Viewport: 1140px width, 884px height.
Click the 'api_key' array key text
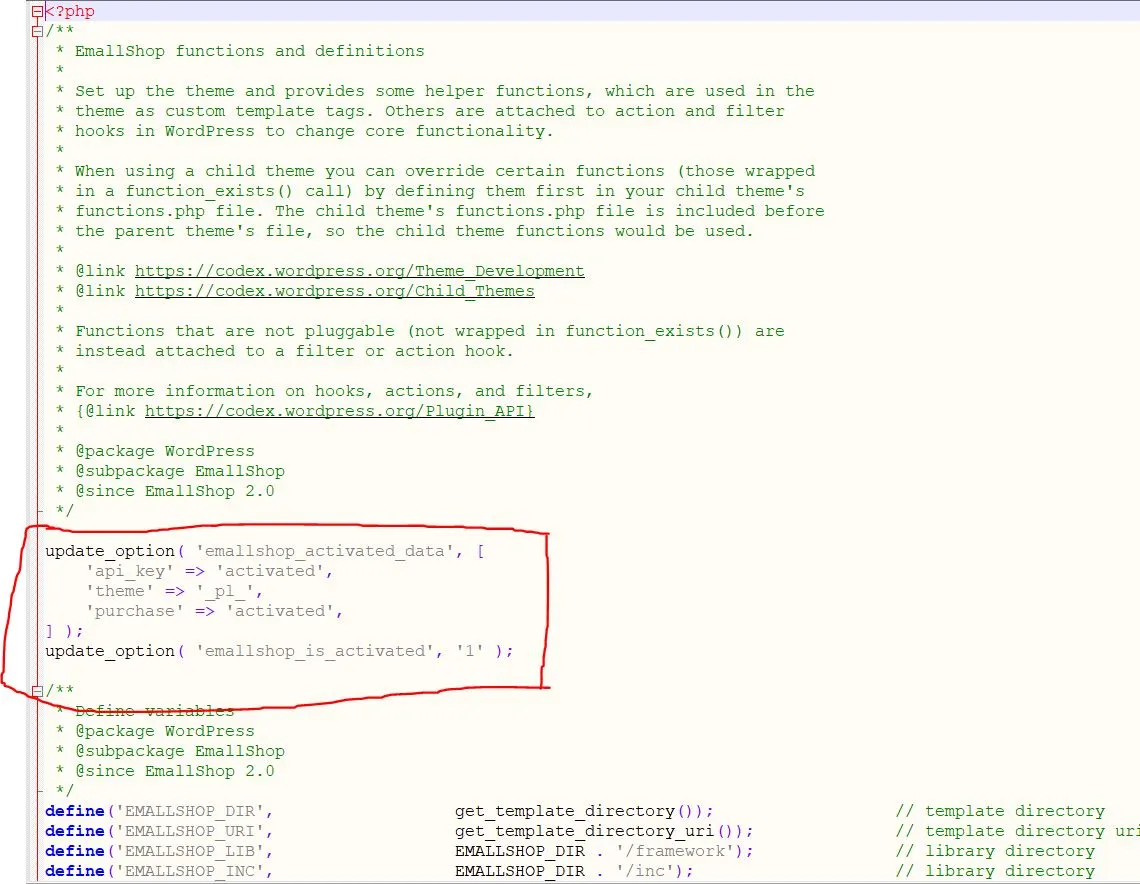[x=130, y=571]
